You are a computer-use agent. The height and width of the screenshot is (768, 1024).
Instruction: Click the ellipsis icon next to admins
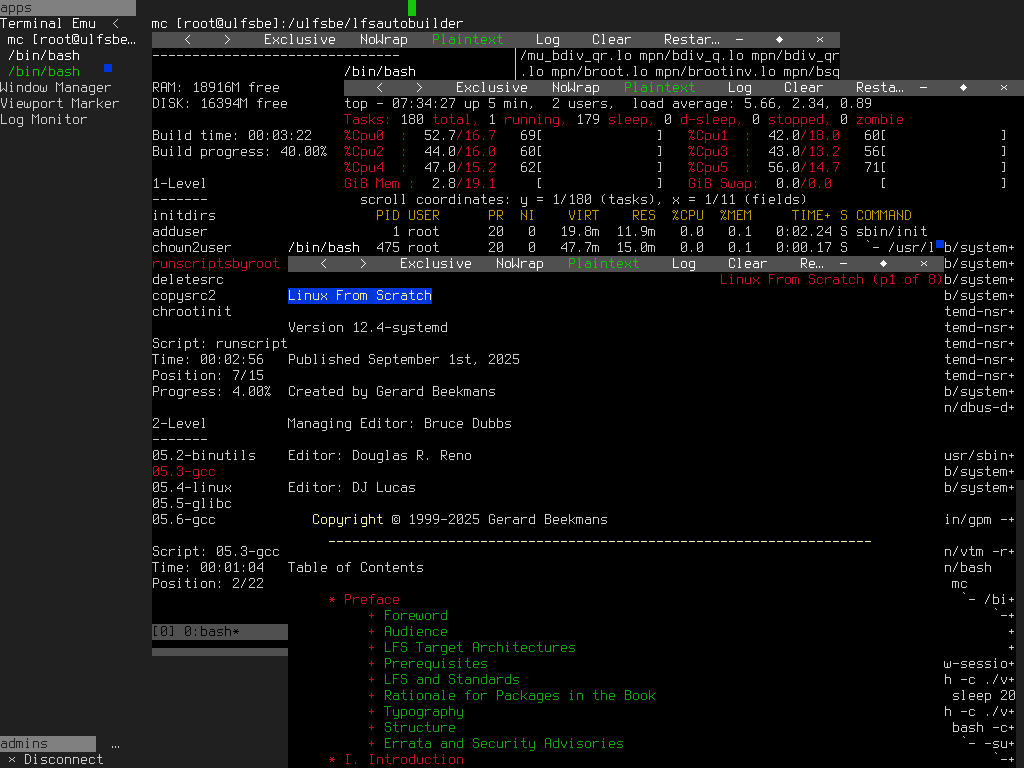[116, 744]
